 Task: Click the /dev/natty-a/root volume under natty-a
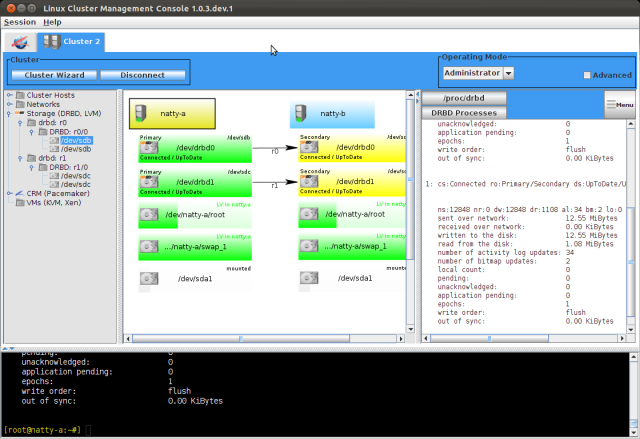150,215
